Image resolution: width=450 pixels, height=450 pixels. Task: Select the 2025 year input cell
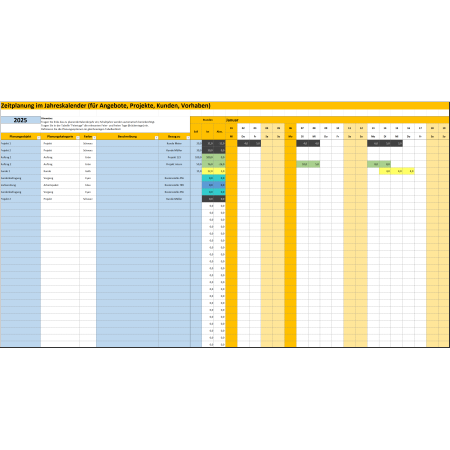pos(20,120)
